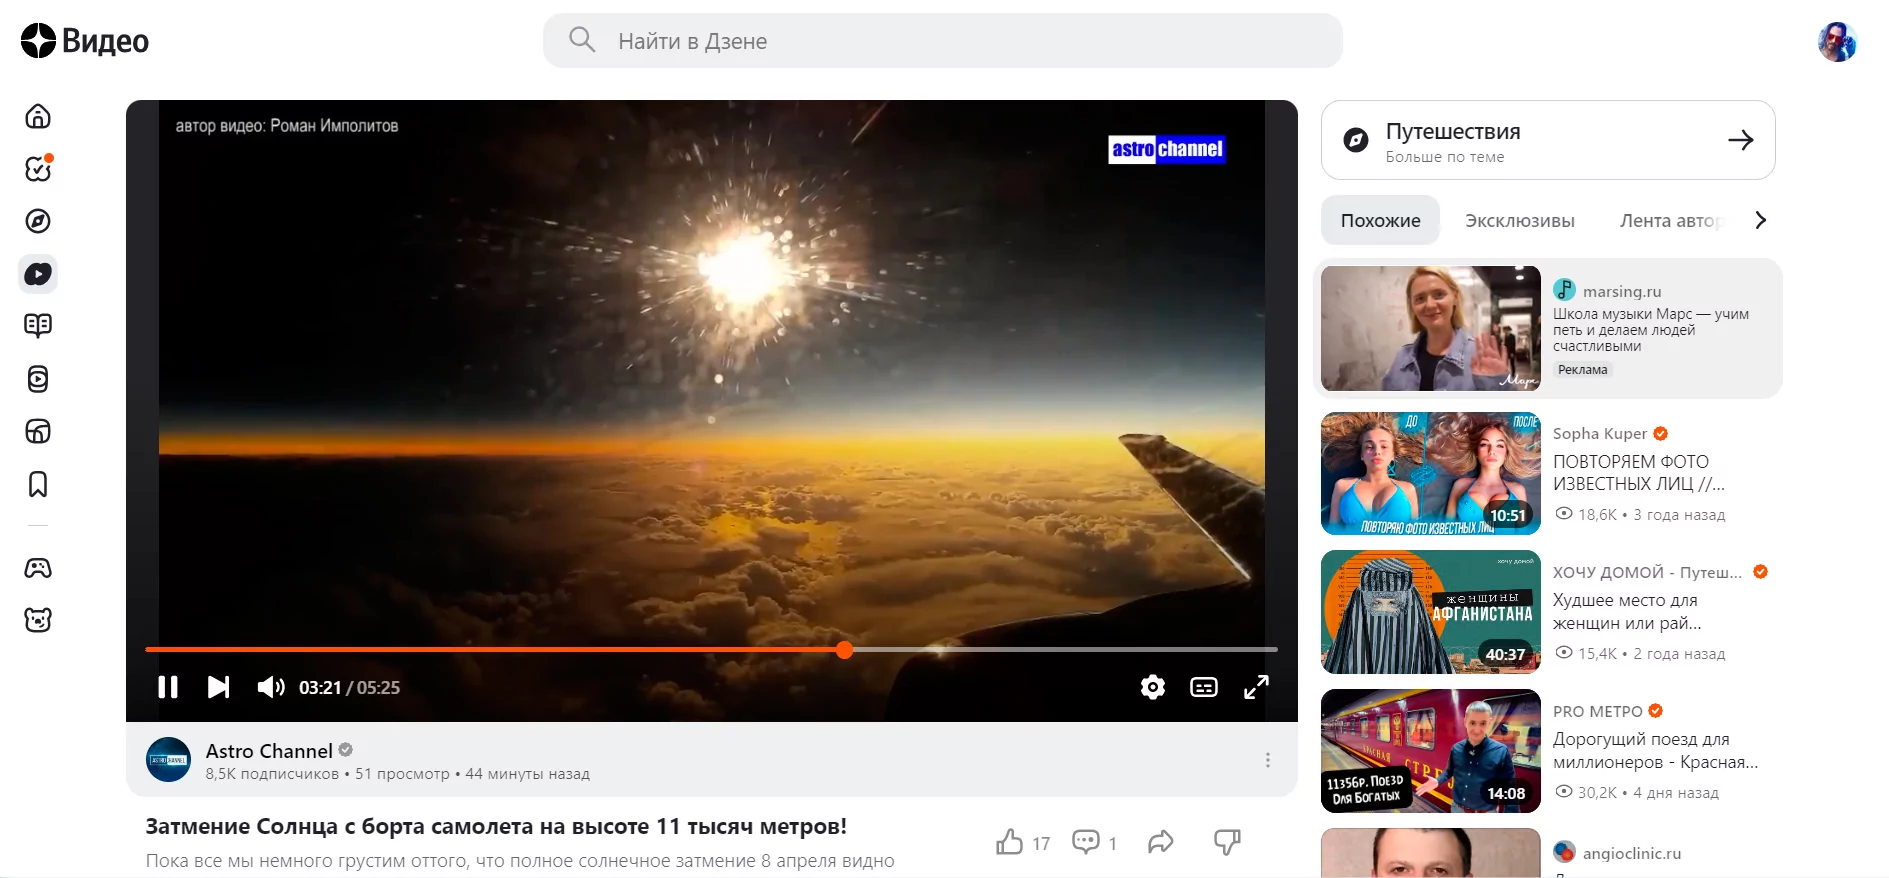Image resolution: width=1889 pixels, height=878 pixels.
Task: Switch to the Эксклюзивы tab
Action: 1520,220
